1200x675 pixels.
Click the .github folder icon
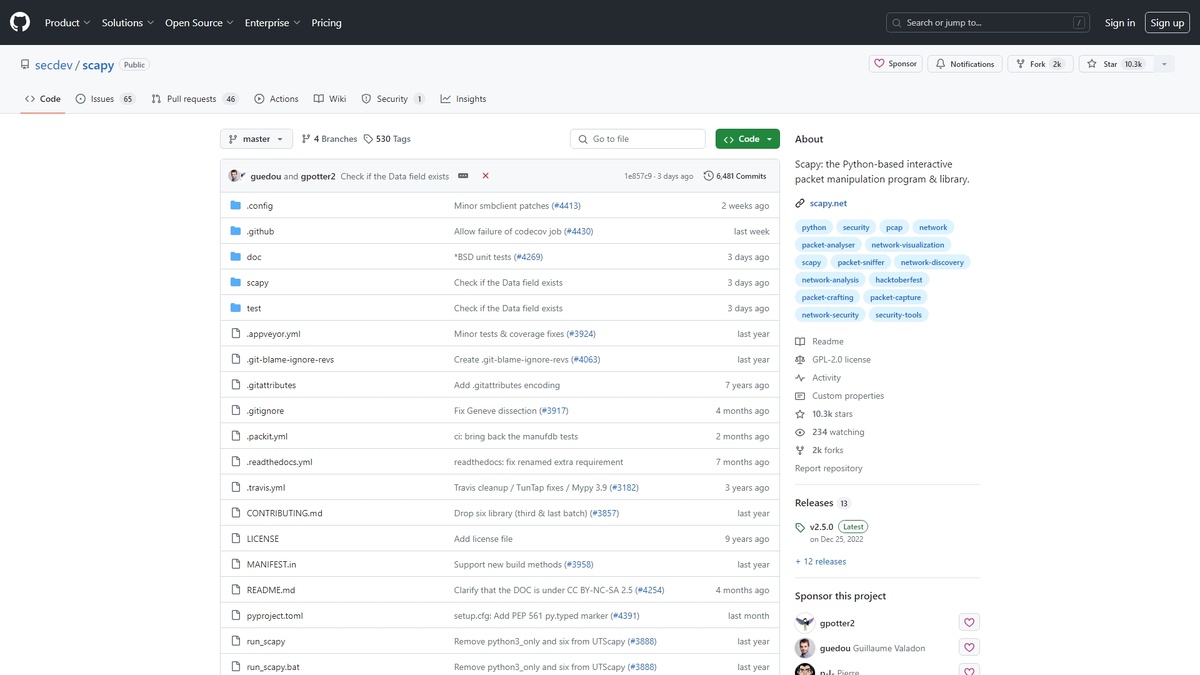(x=236, y=231)
